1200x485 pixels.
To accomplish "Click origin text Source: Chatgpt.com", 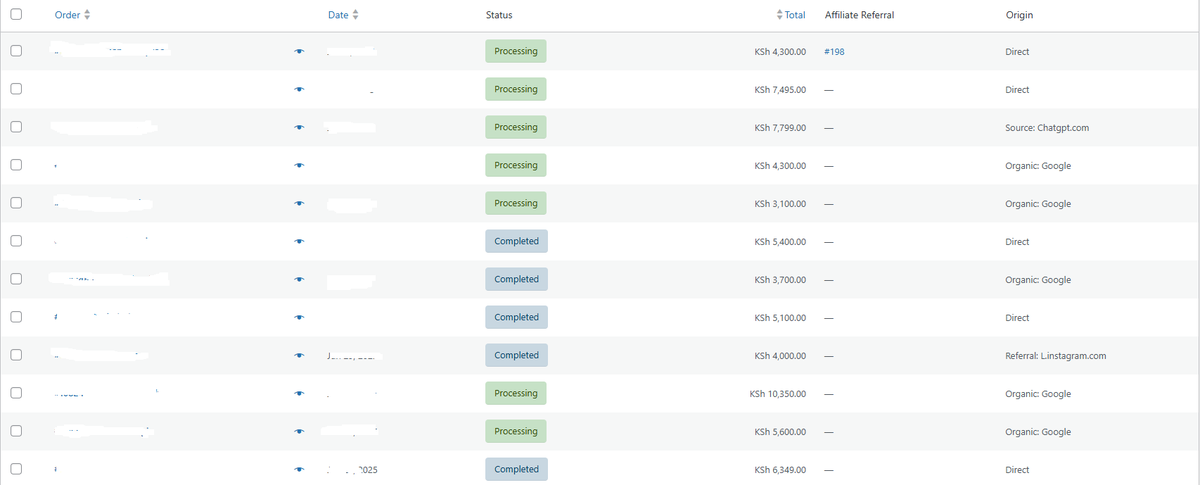I will click(x=1046, y=128).
